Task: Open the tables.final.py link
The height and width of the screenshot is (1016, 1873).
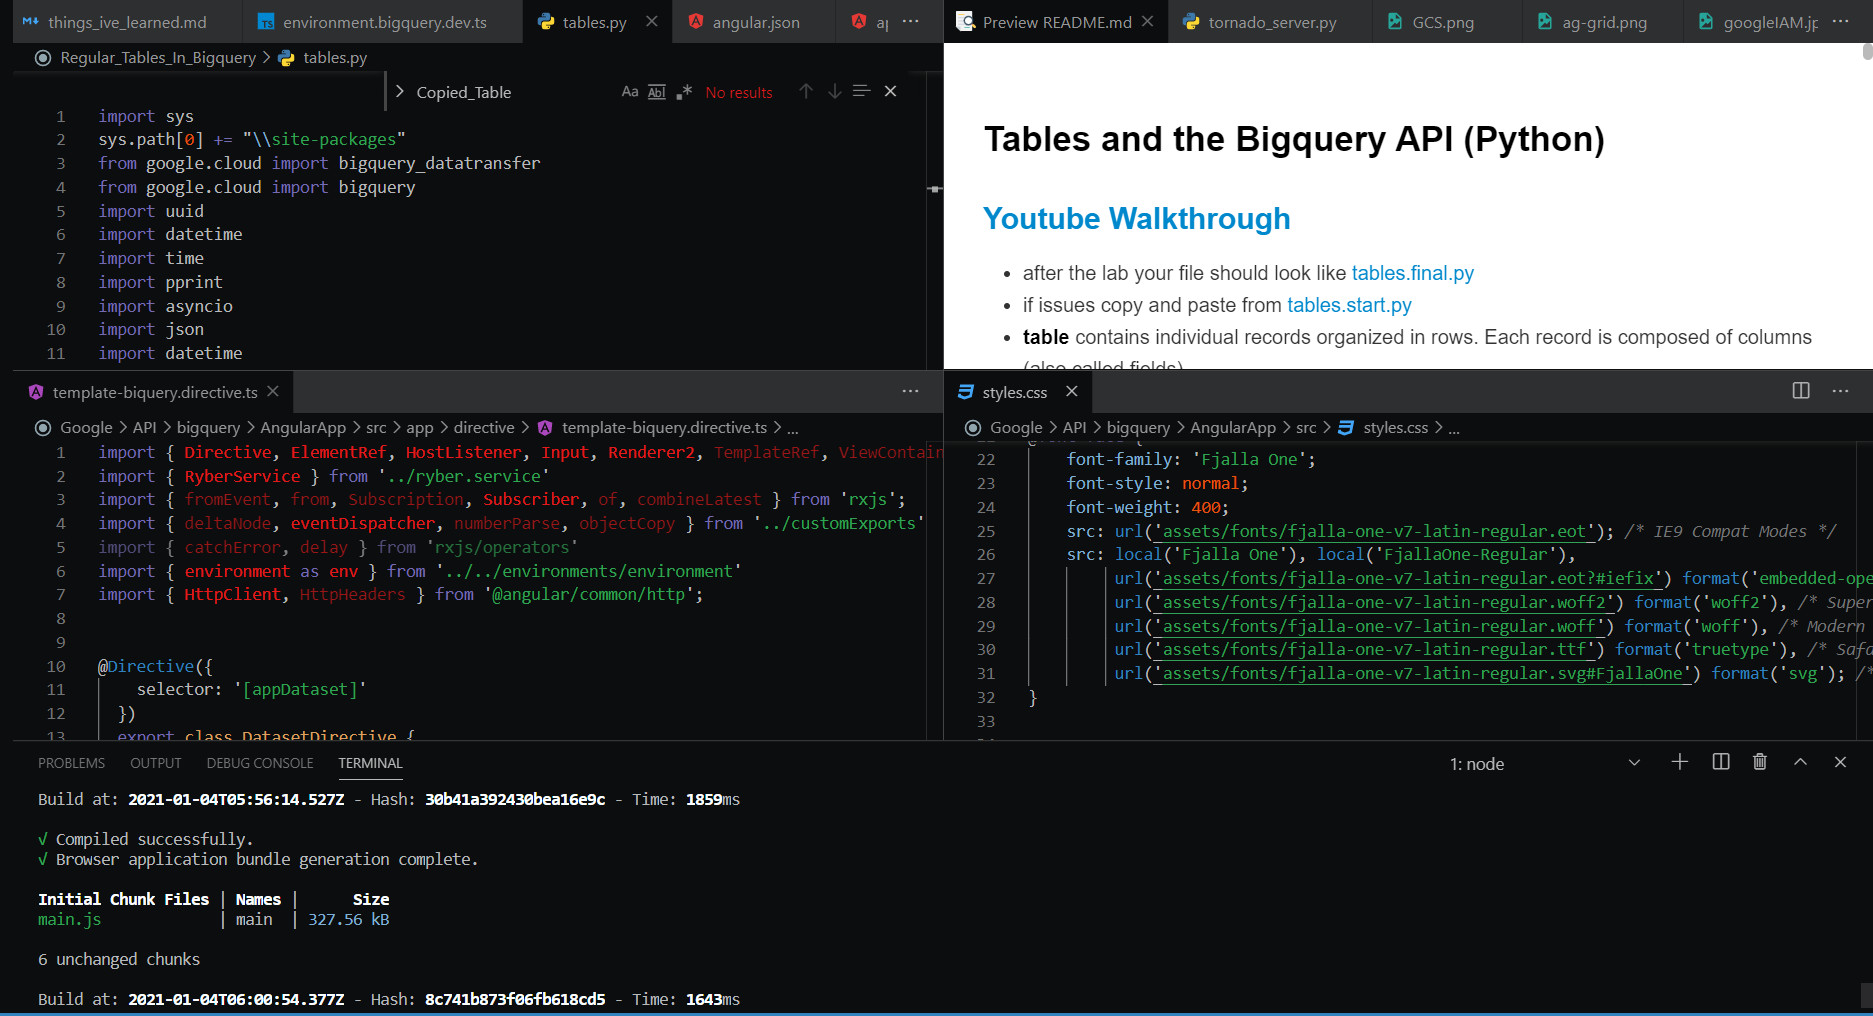Action: point(1412,273)
